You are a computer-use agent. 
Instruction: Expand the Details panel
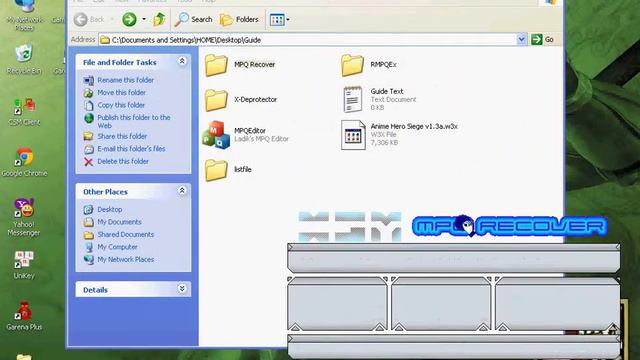[182, 289]
